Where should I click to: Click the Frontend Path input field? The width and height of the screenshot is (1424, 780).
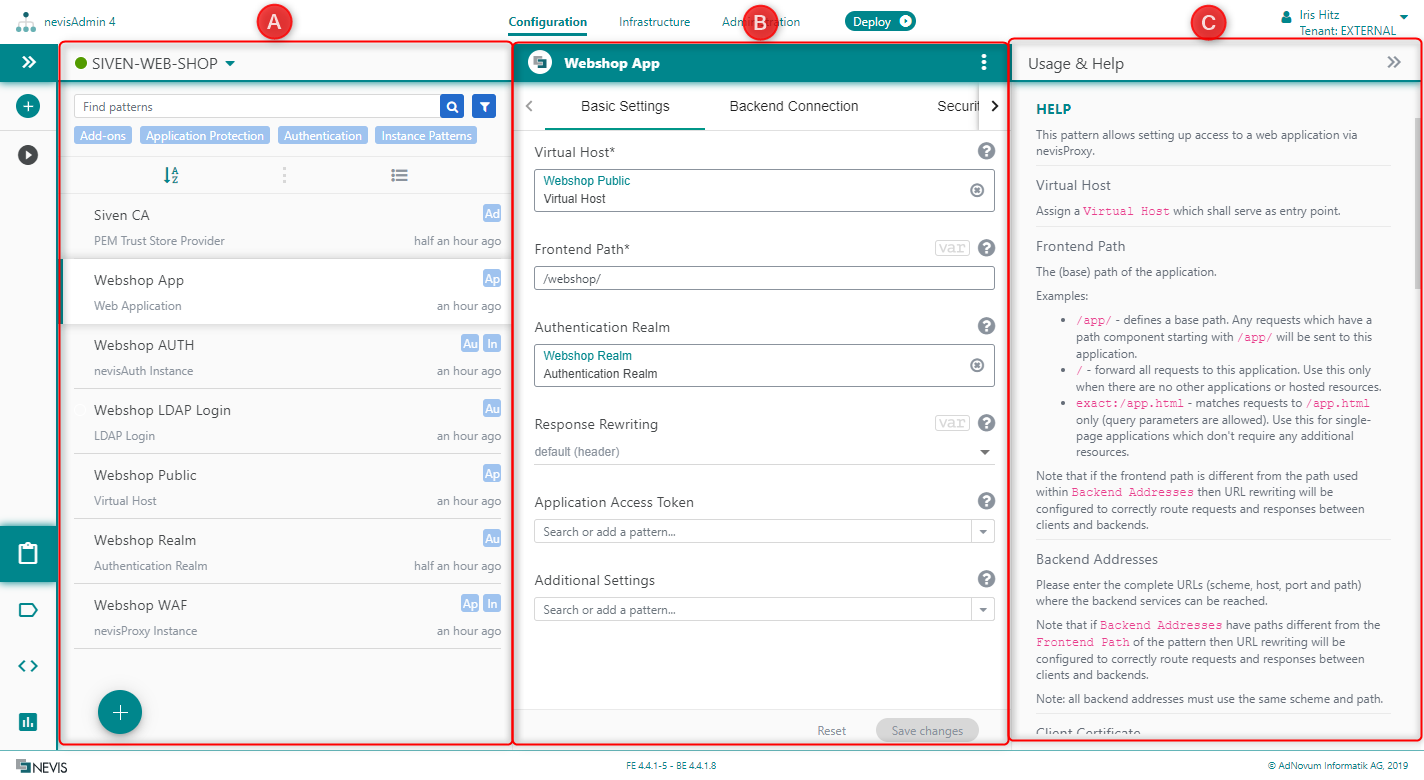click(x=764, y=278)
